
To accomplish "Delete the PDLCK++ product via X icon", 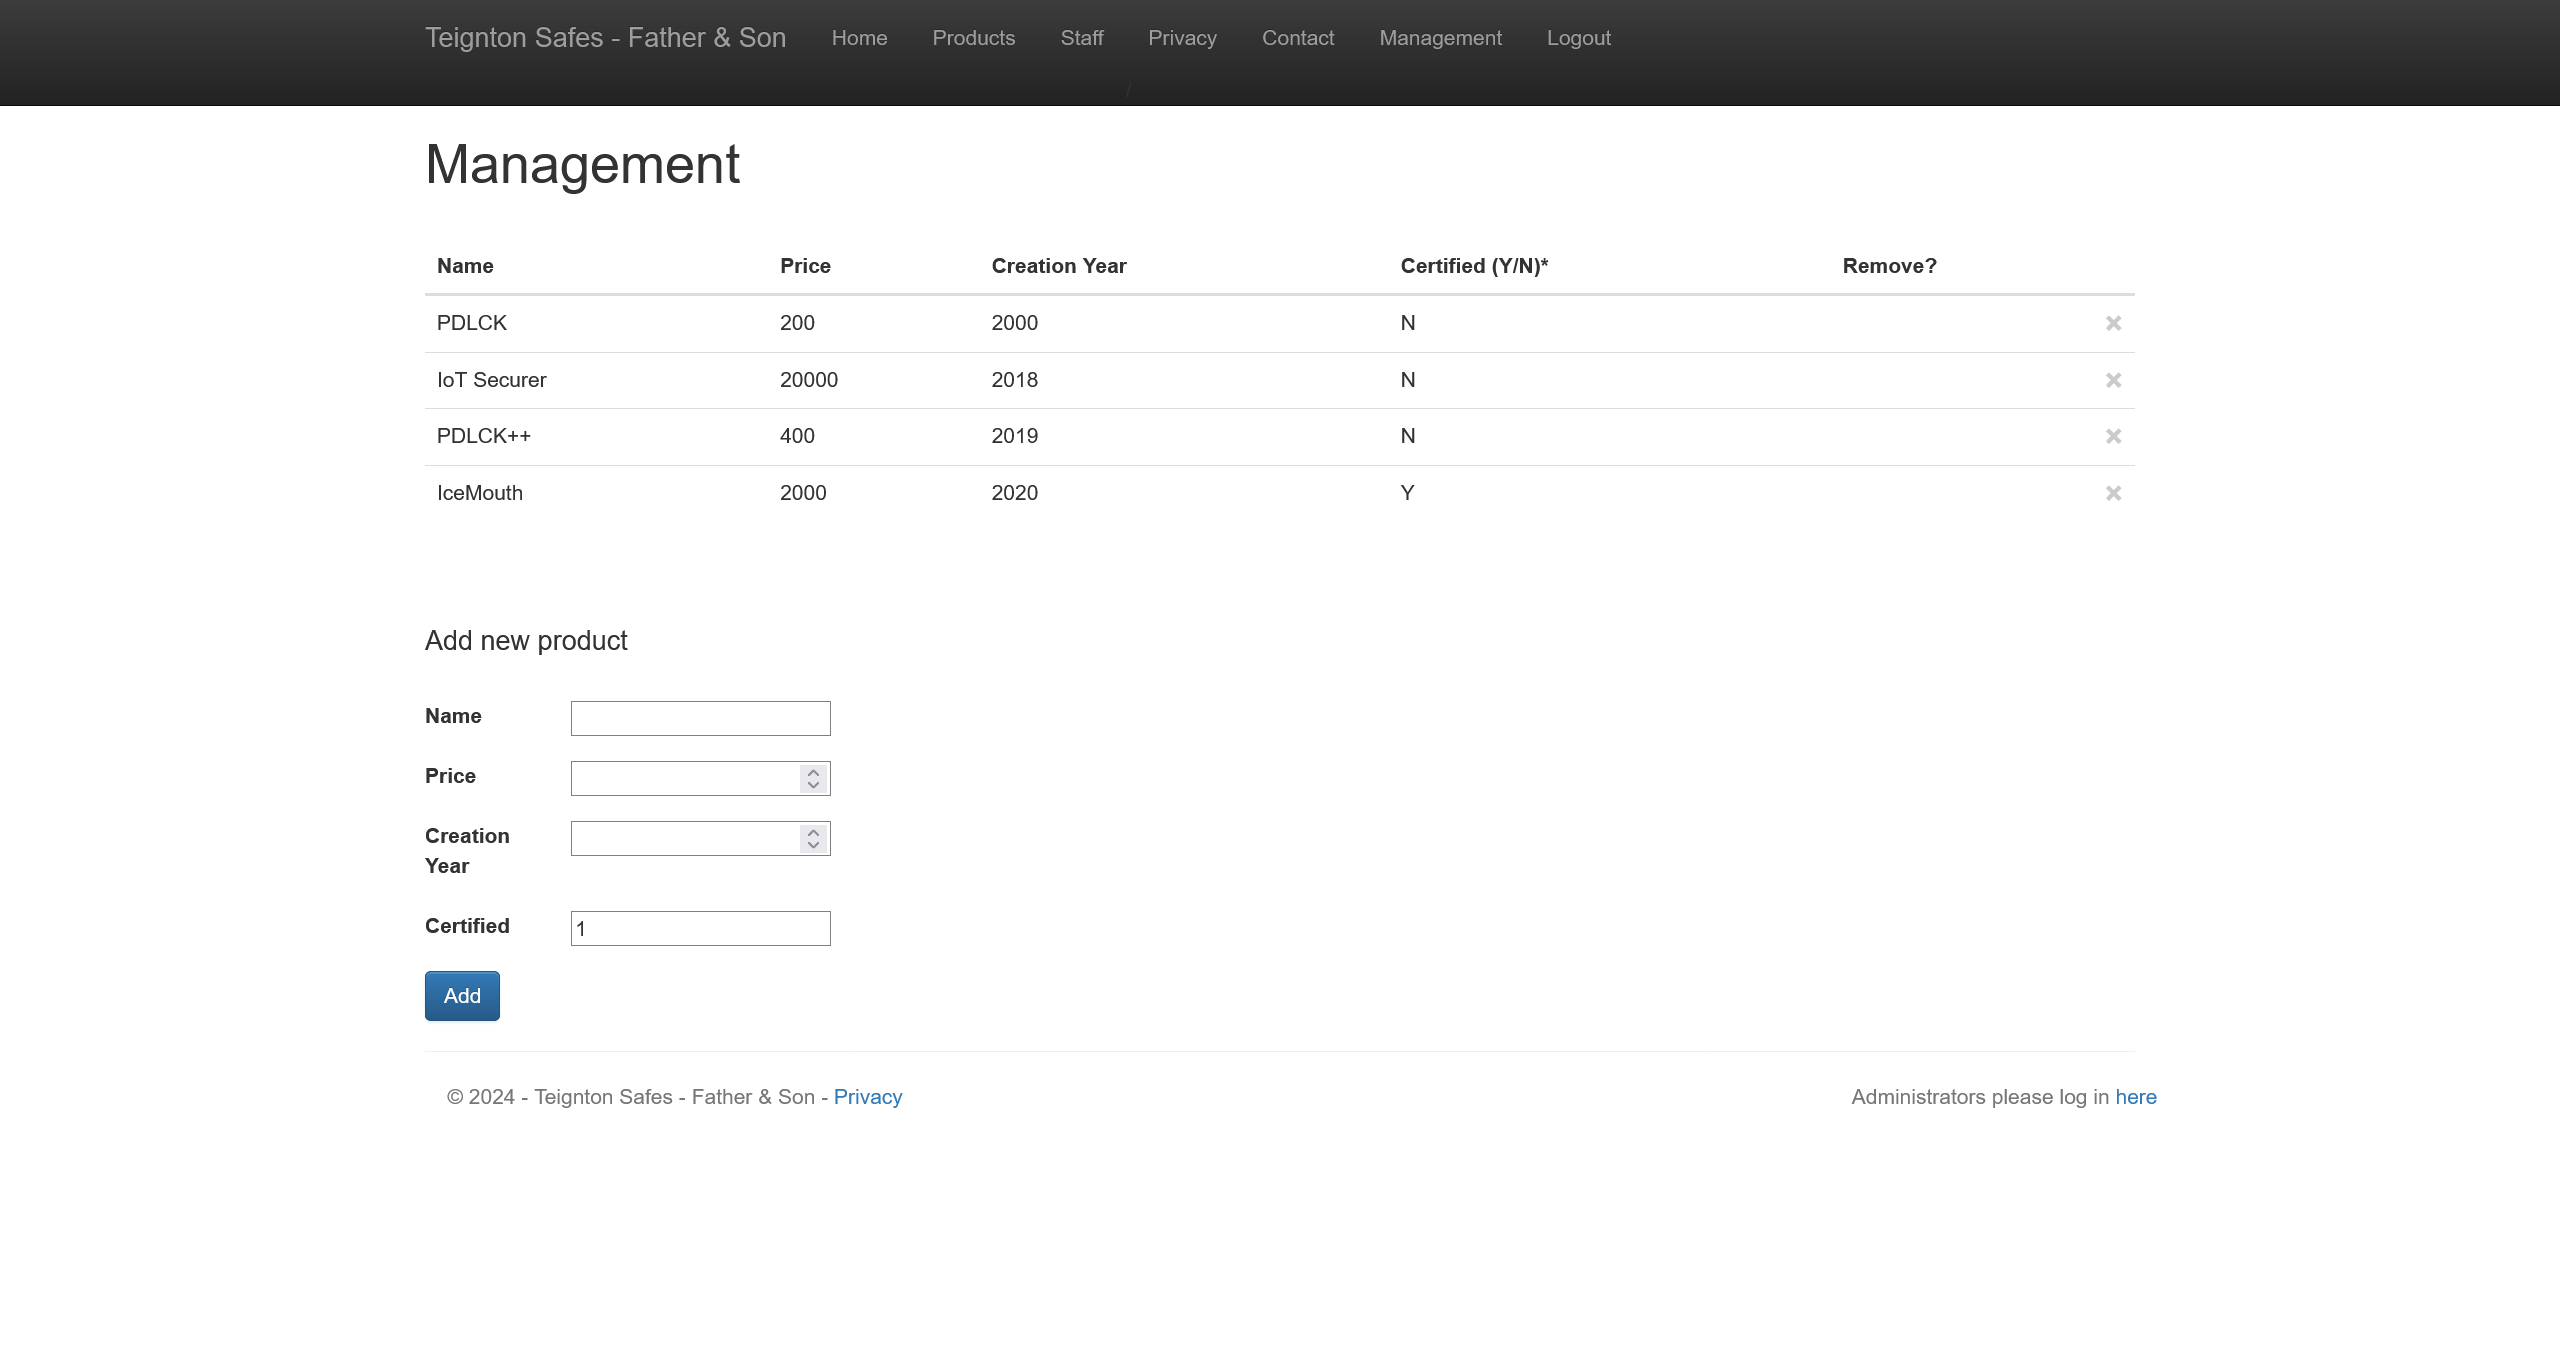I will click(x=2113, y=436).
